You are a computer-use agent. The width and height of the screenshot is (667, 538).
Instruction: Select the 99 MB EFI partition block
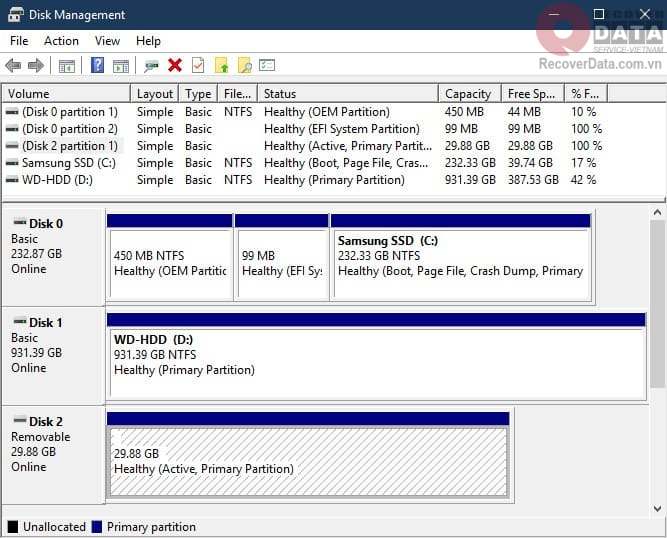(x=282, y=257)
